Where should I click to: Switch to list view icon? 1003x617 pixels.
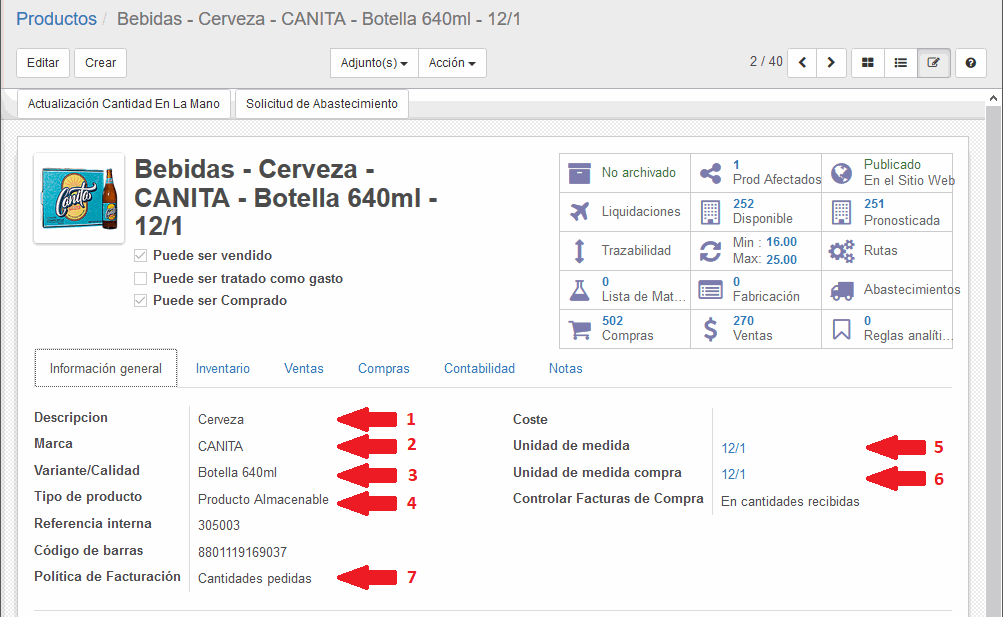coord(901,63)
